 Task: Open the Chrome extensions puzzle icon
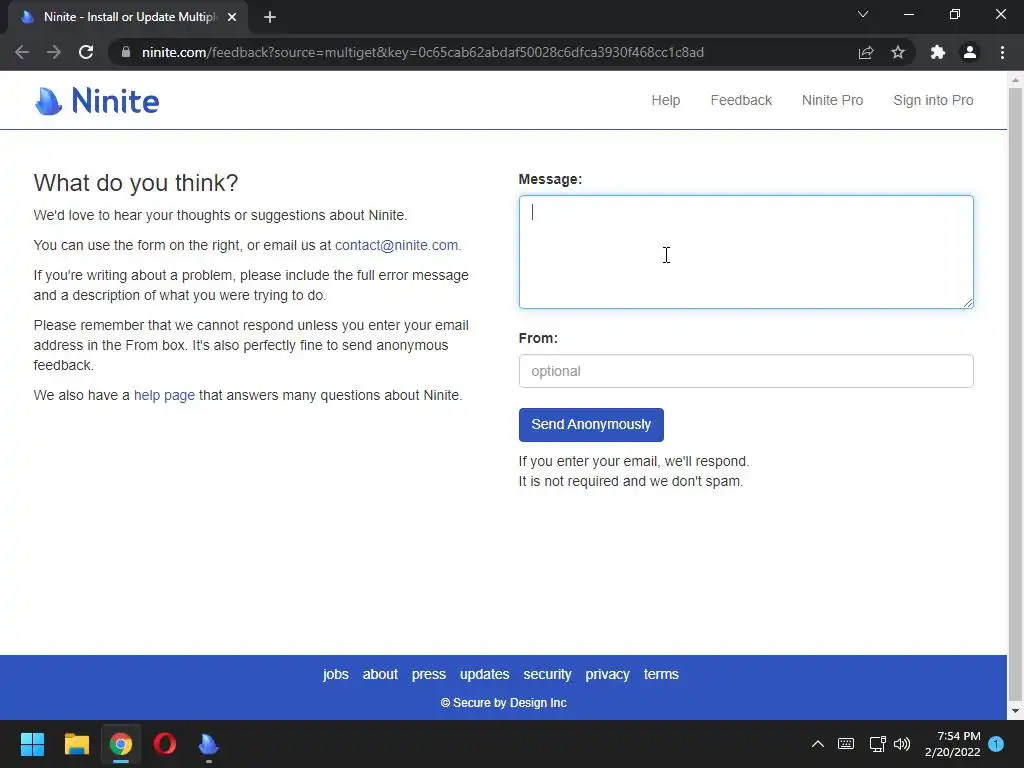coord(938,52)
